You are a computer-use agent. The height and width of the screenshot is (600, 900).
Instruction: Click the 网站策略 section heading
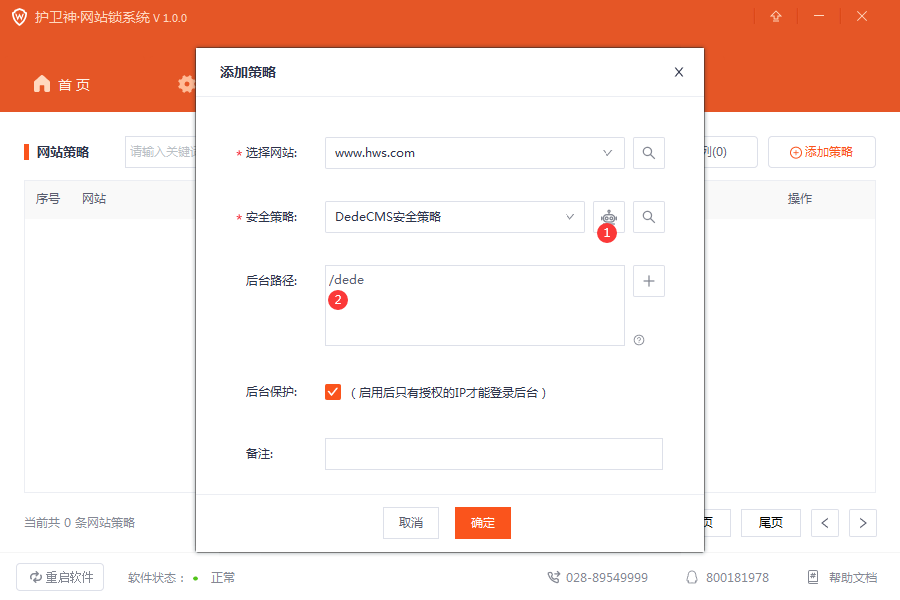tap(63, 152)
